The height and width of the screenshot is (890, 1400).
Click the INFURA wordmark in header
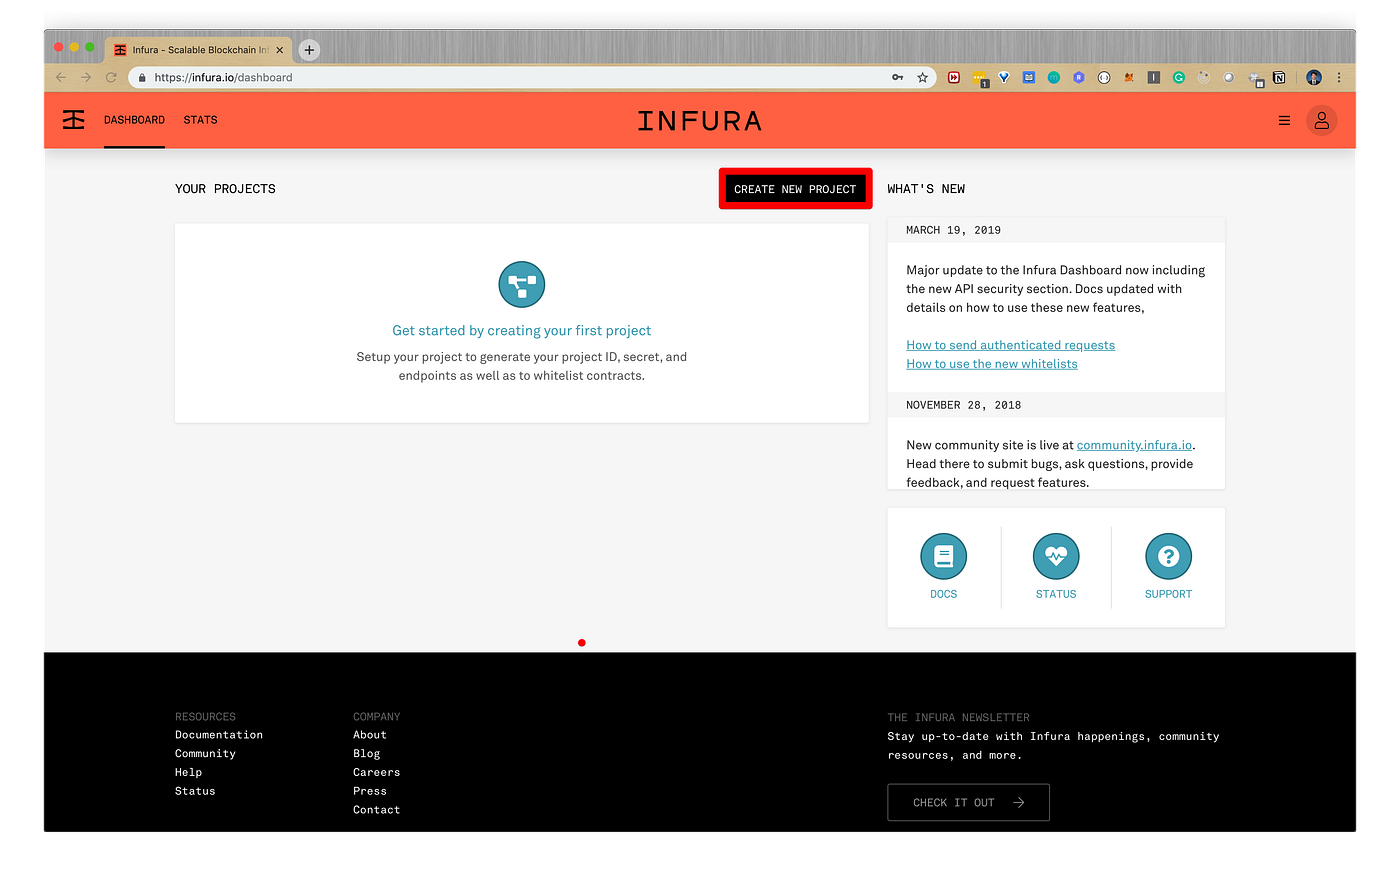click(x=700, y=121)
